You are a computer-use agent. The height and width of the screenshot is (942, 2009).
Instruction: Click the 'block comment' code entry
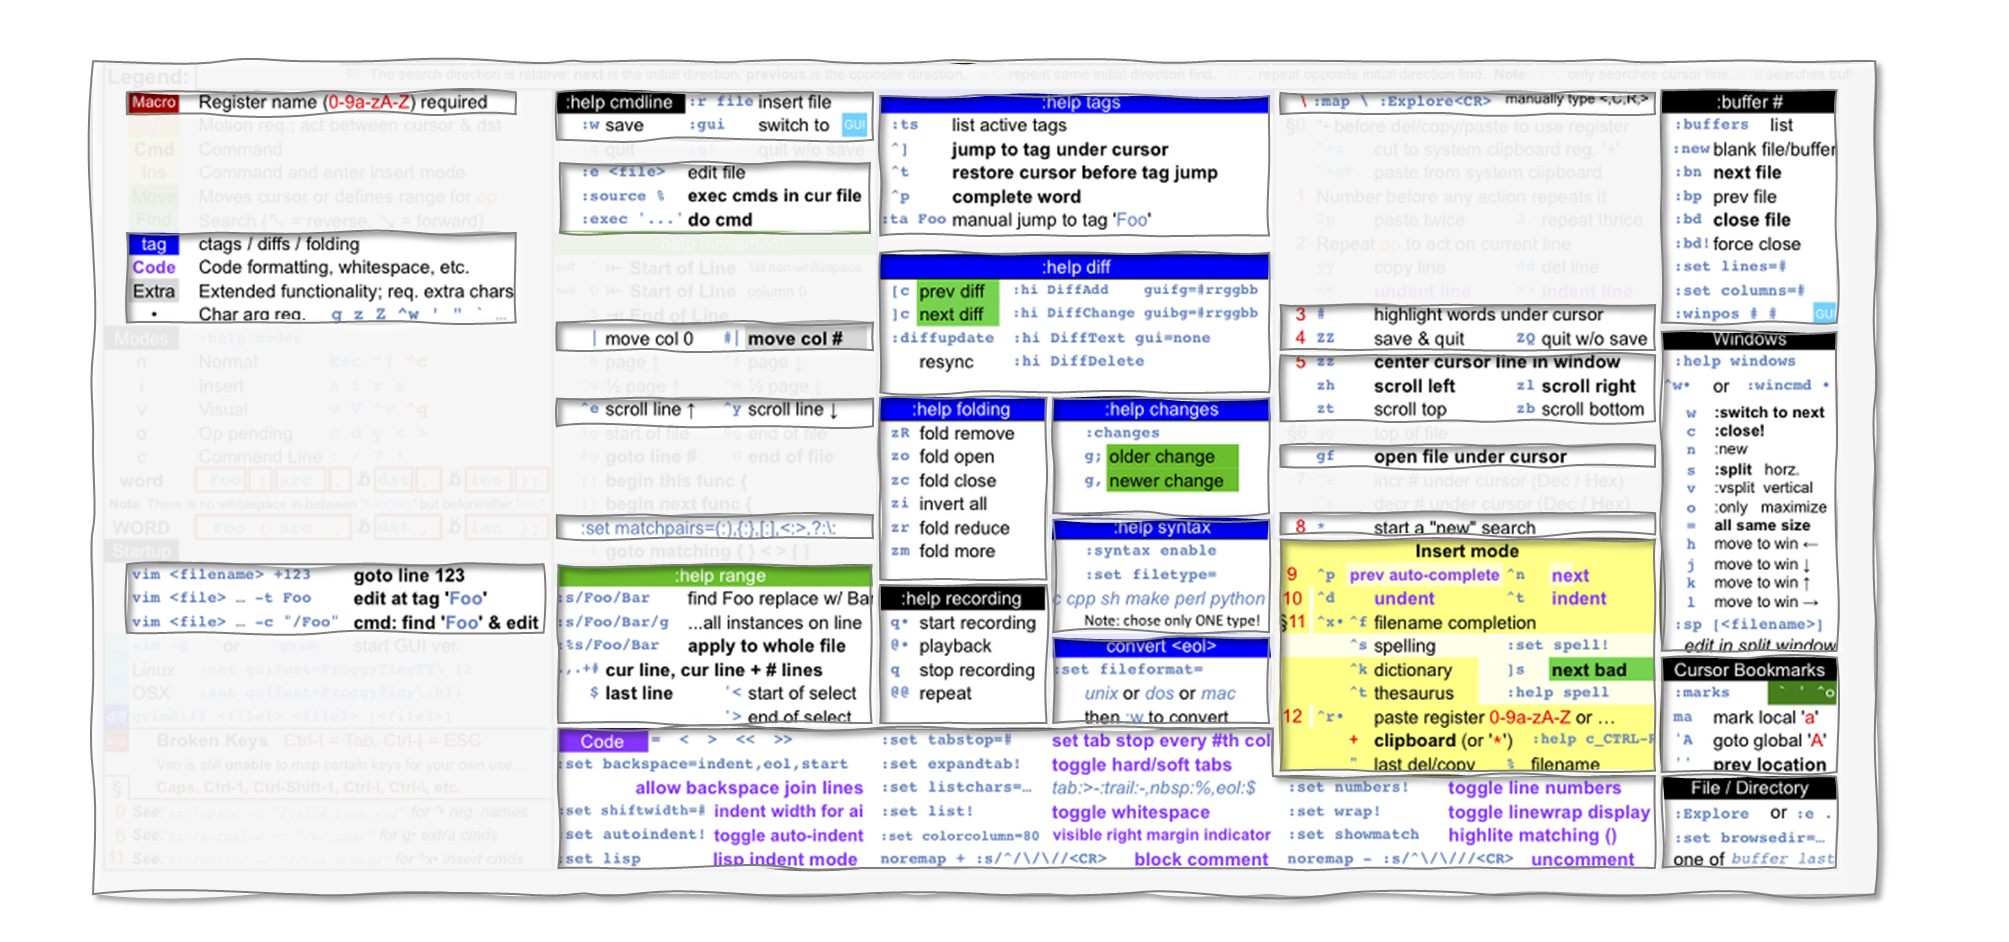click(x=1201, y=860)
